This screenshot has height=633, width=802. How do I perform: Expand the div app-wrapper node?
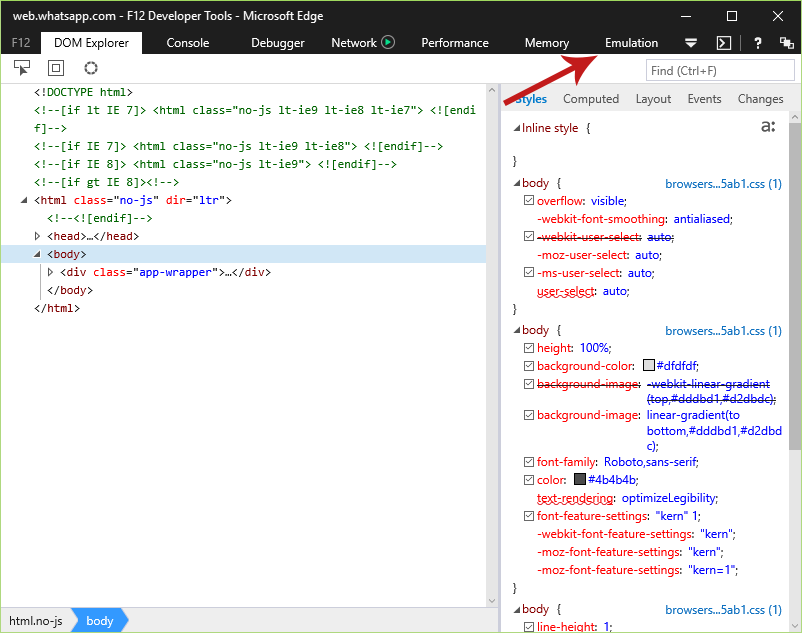pos(50,272)
